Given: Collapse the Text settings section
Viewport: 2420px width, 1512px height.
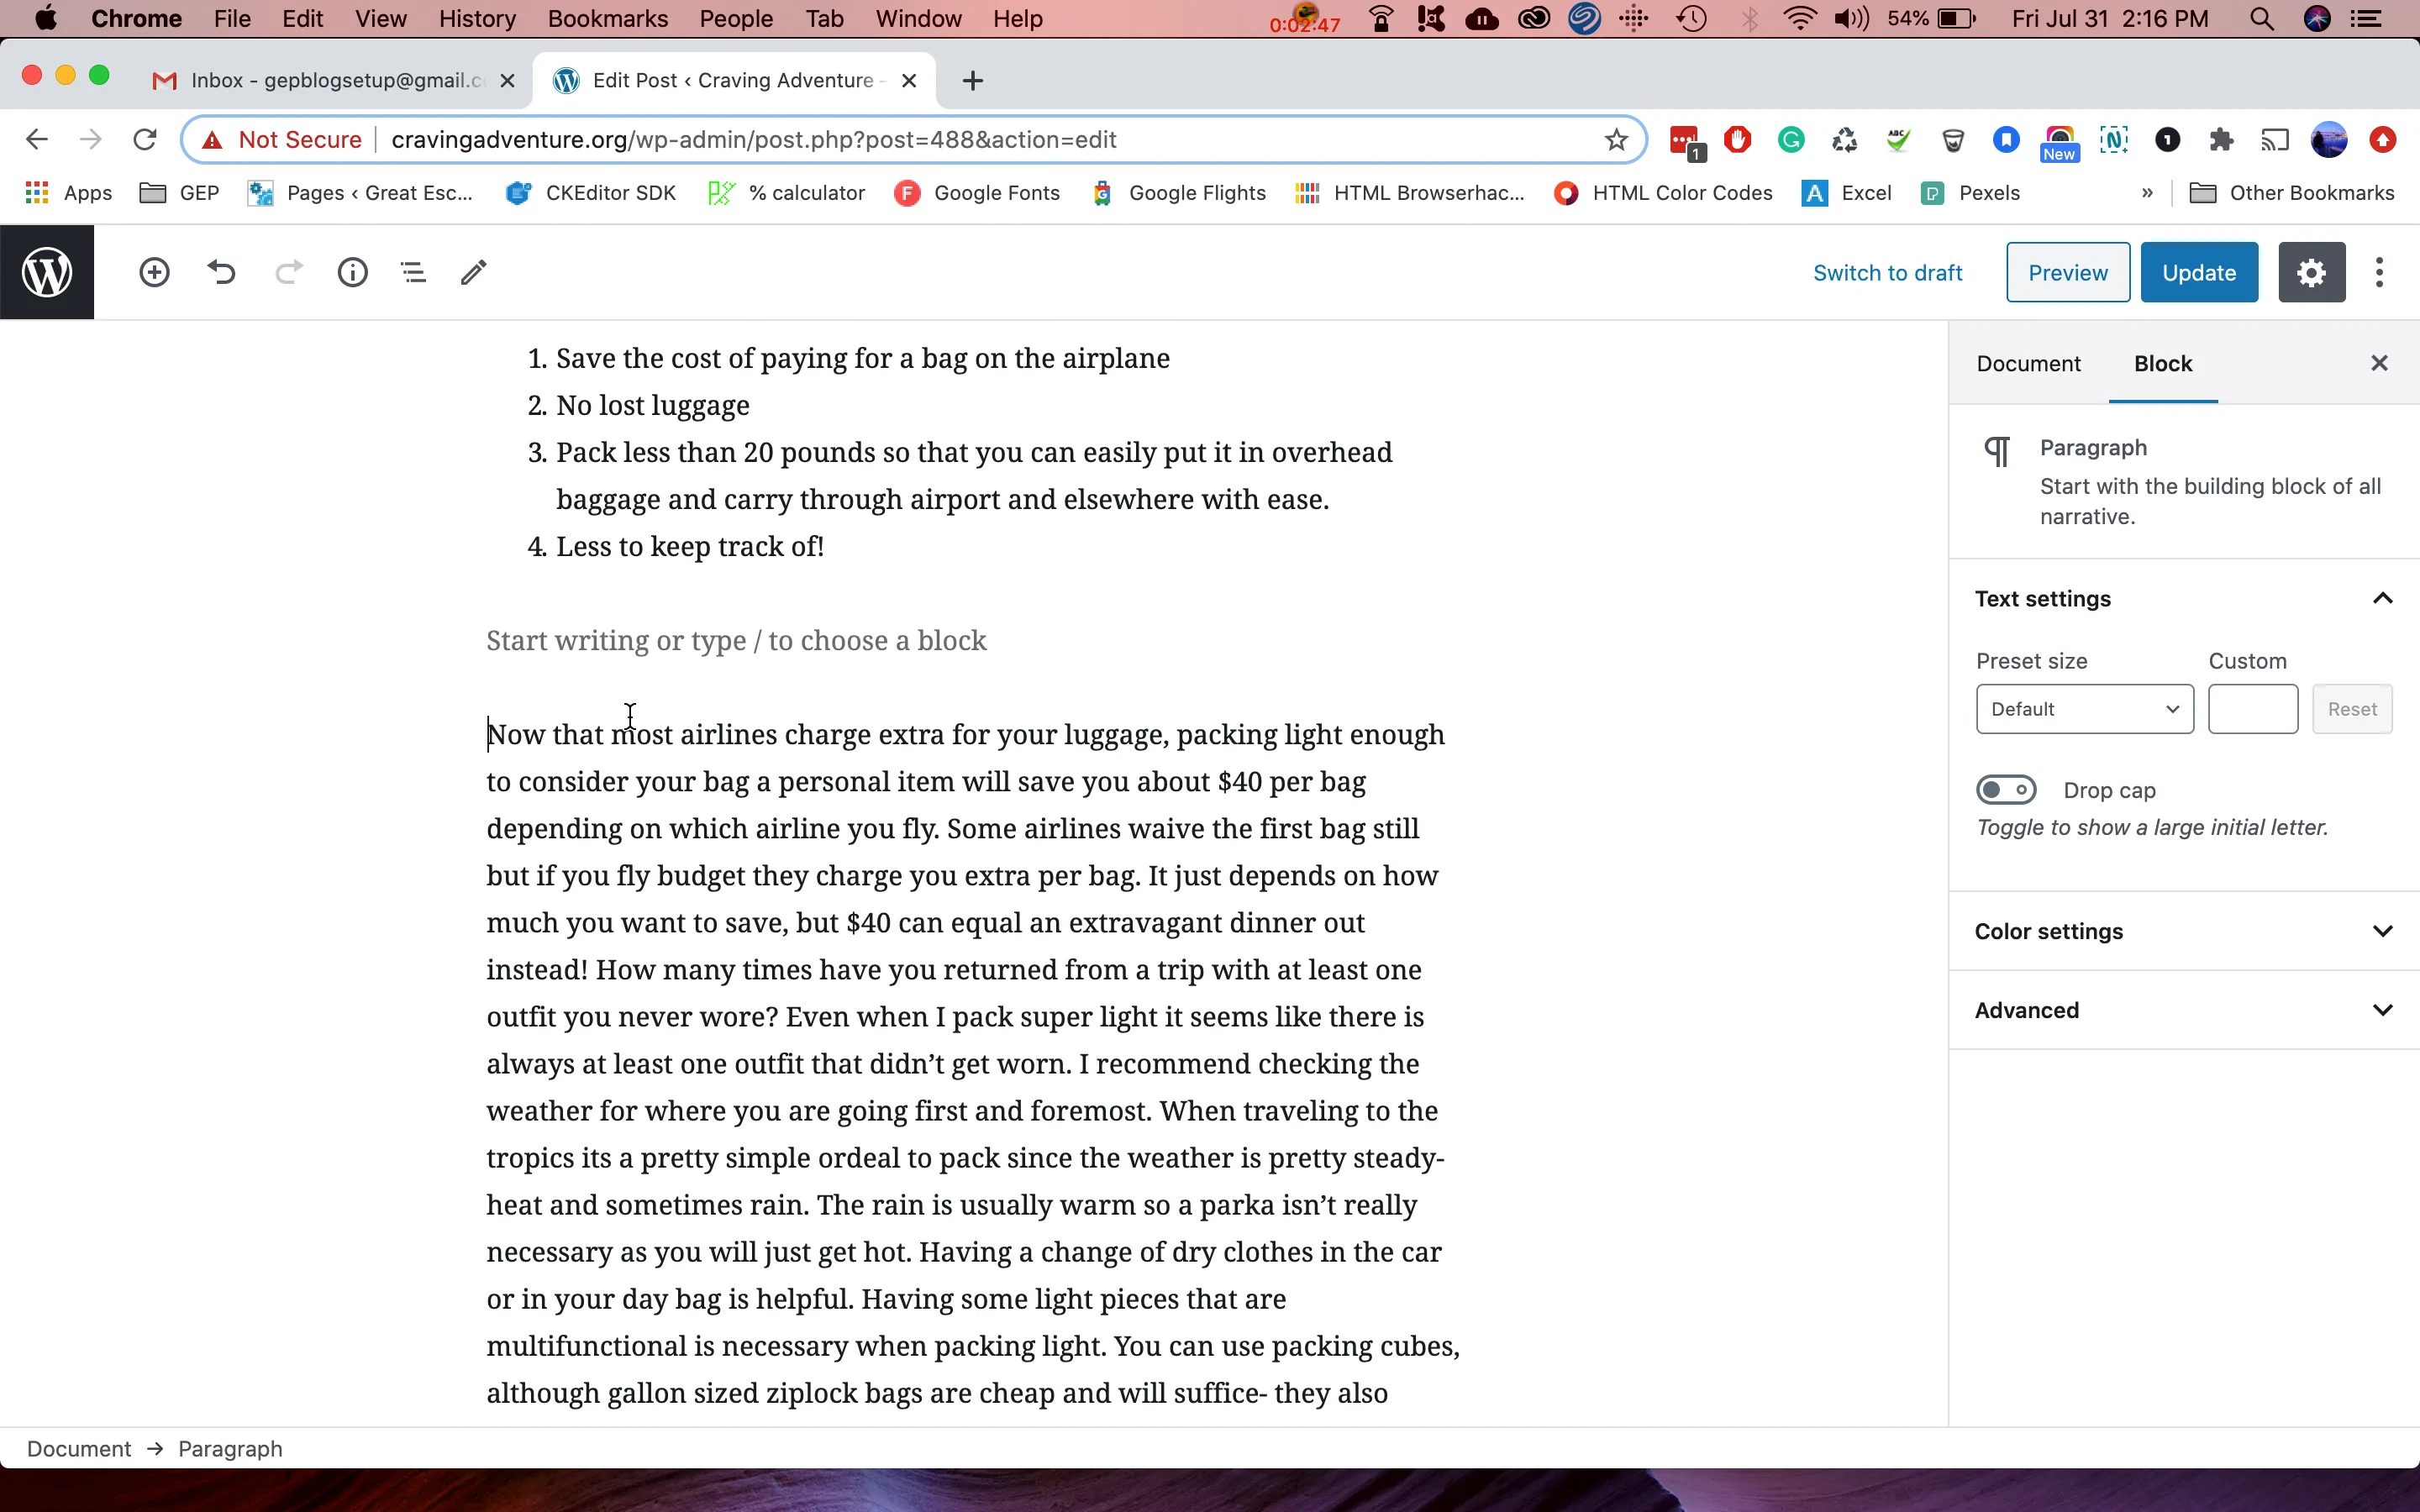Looking at the screenshot, I should tap(2184, 599).
